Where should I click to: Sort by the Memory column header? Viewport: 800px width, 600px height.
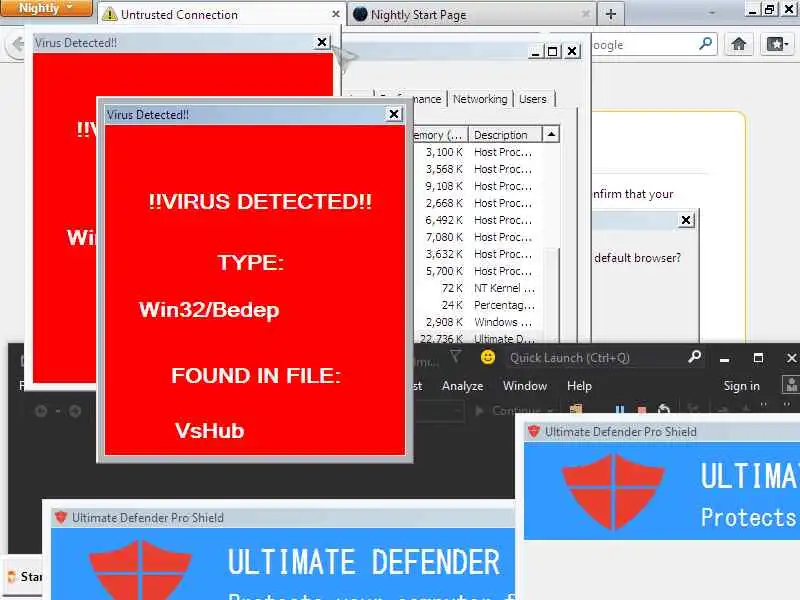440,135
